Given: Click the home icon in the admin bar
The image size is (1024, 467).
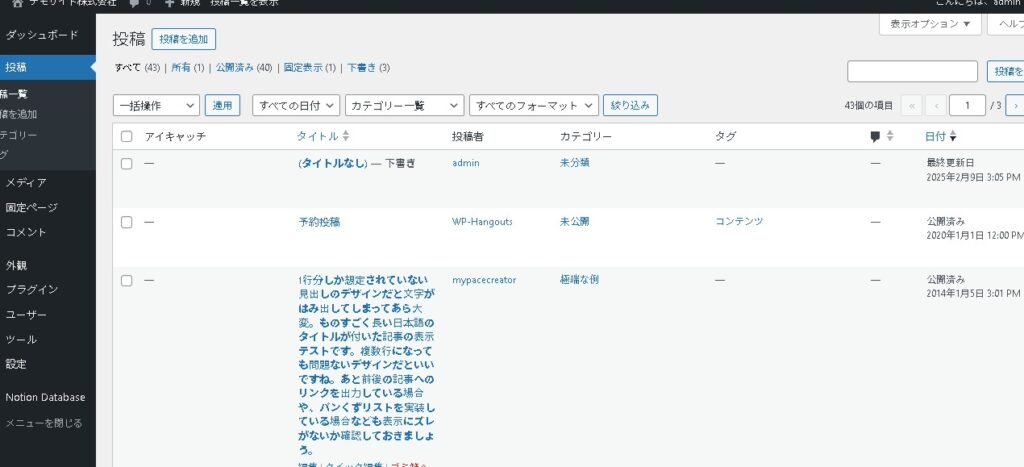Looking at the screenshot, I should (16, 3).
